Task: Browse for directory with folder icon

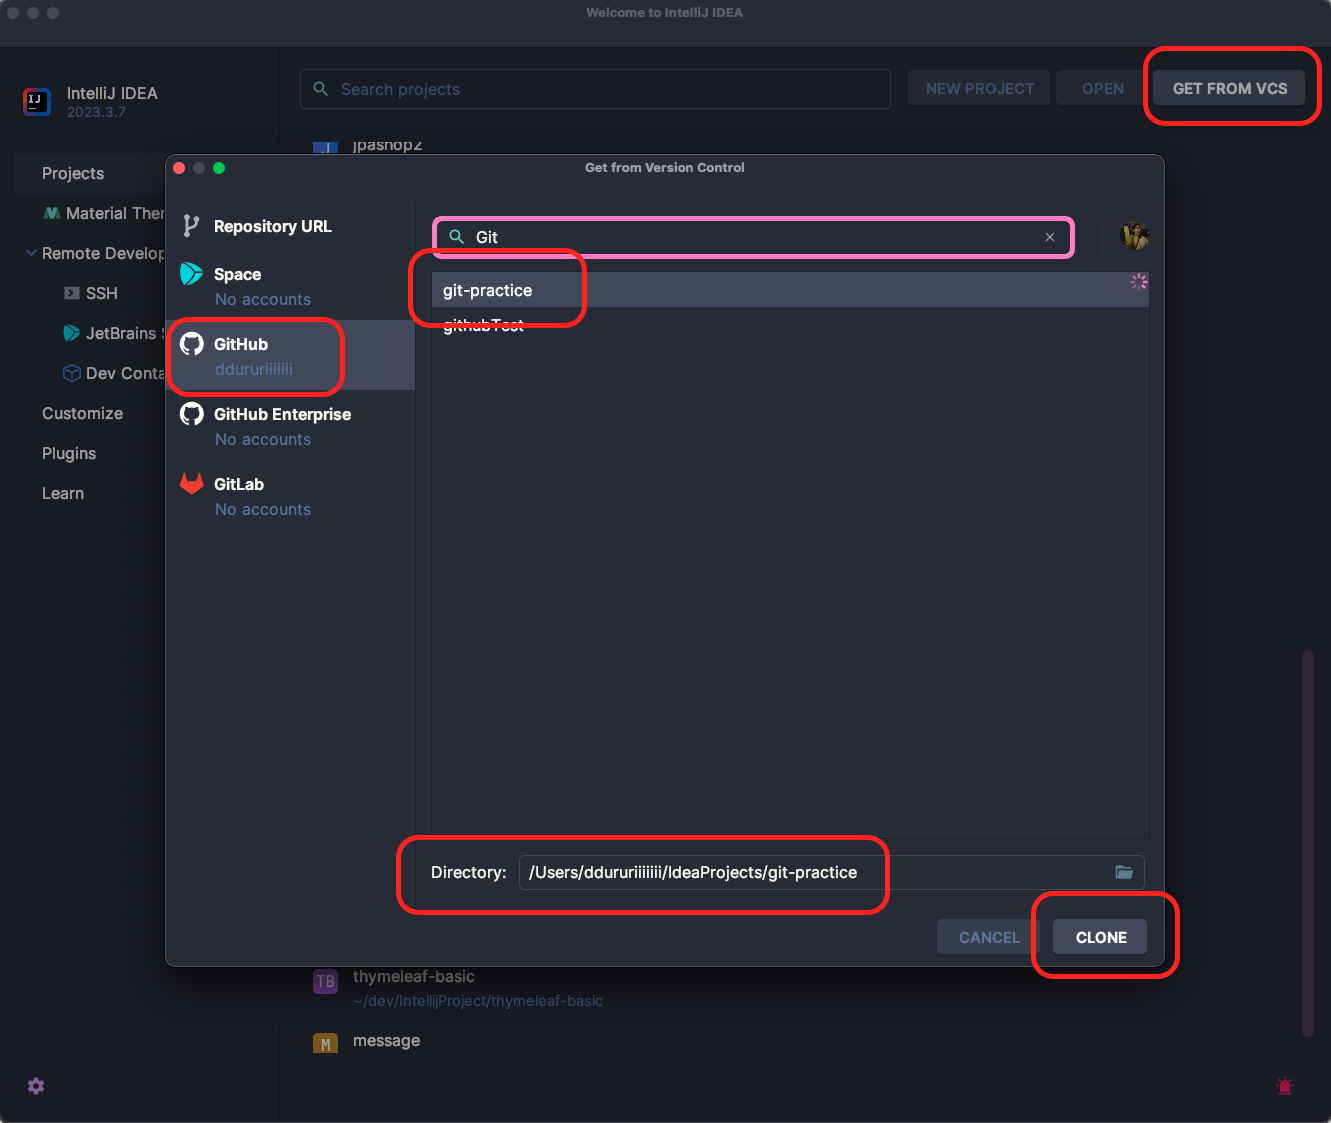Action: coord(1124,872)
